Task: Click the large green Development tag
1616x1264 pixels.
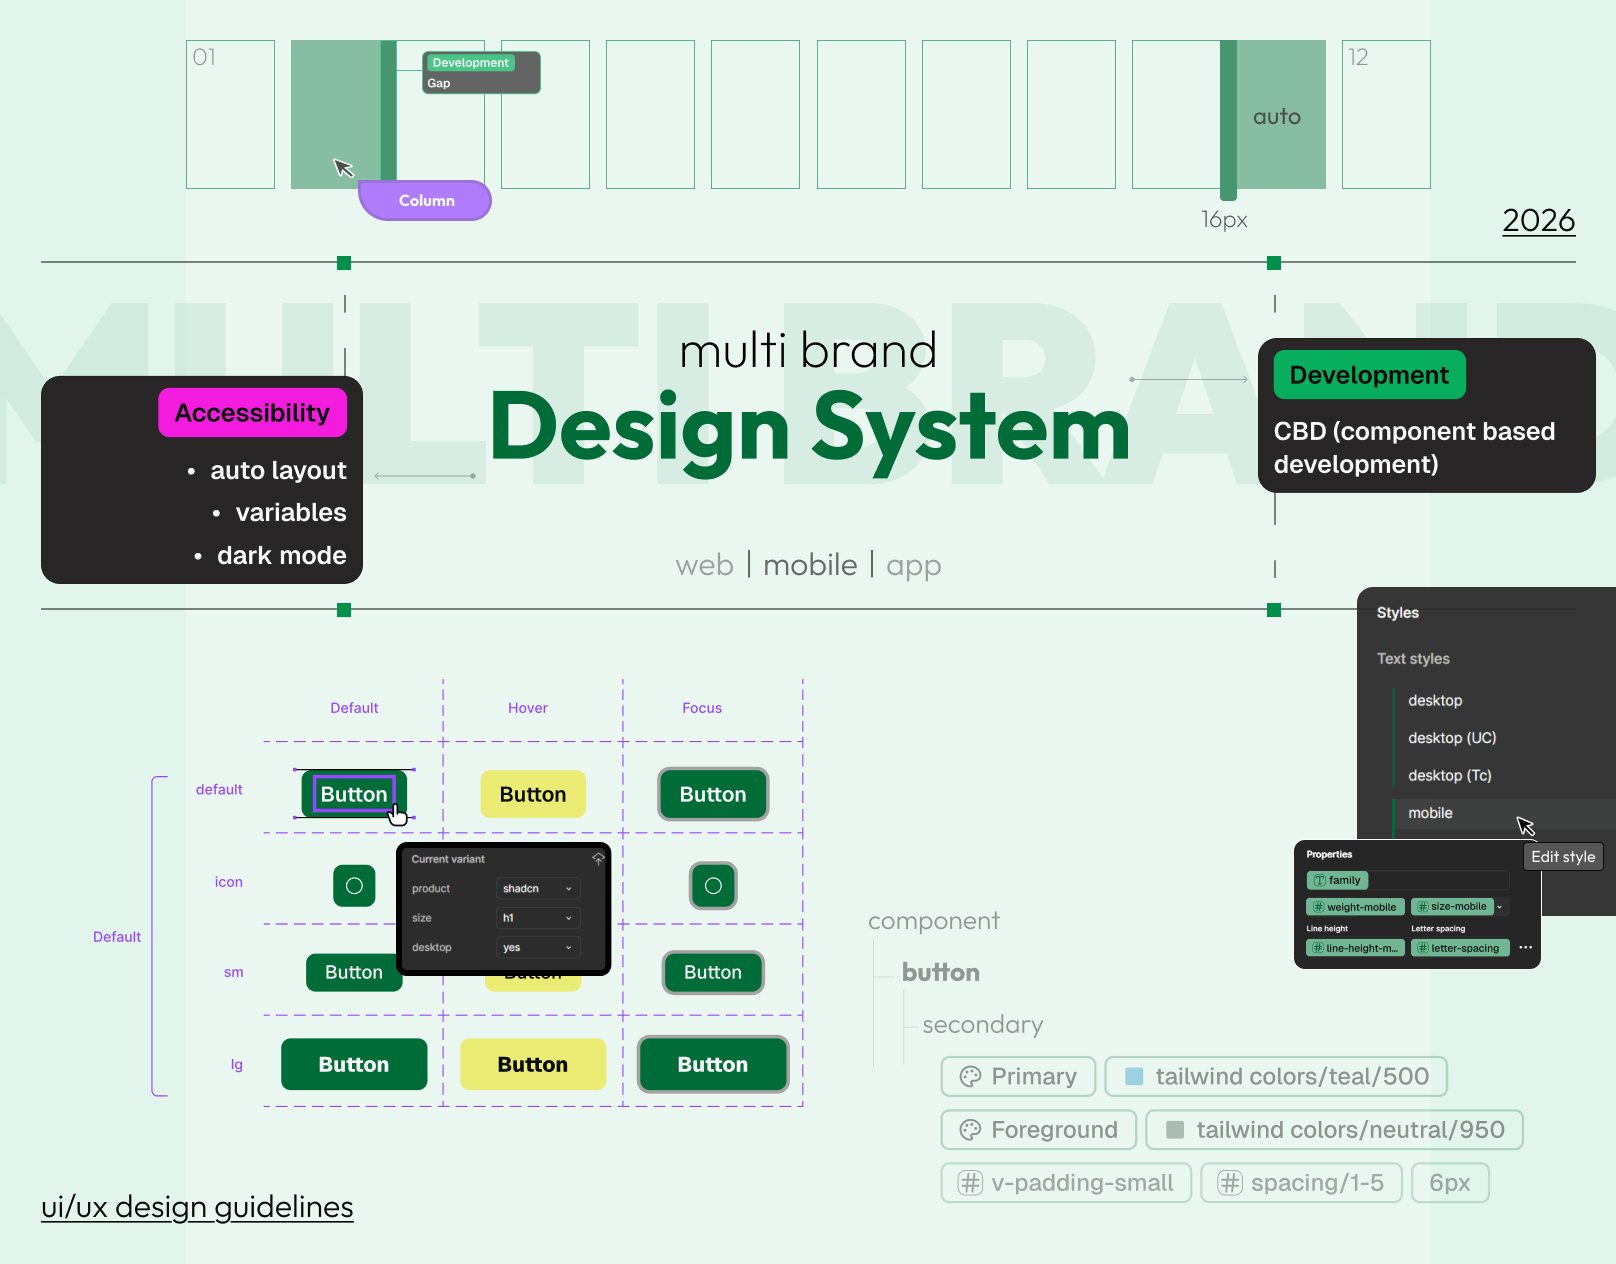Action: coord(1369,375)
